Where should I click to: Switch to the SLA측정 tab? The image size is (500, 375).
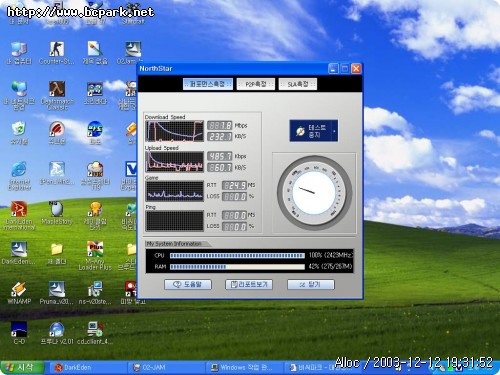(x=298, y=84)
